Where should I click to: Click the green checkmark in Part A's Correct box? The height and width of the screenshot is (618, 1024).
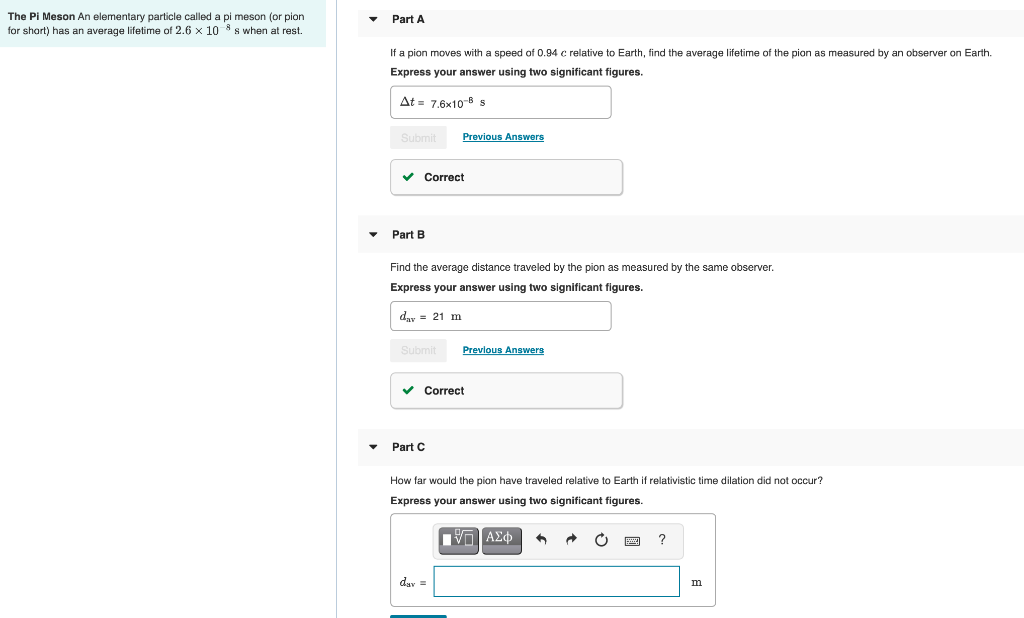[408, 177]
